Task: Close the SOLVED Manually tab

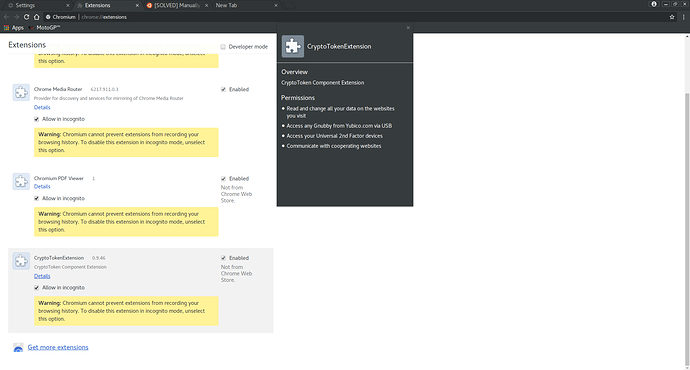Action: (x=206, y=5)
